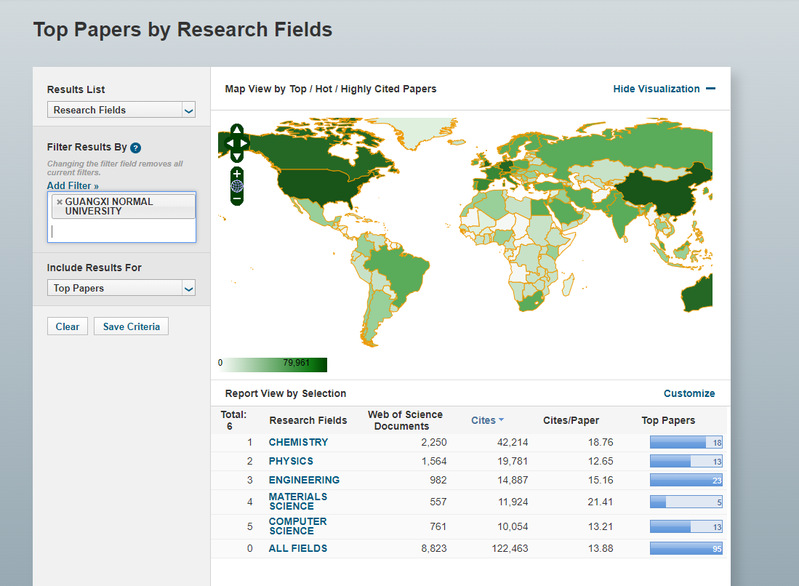Zoom out on the map
The height and width of the screenshot is (586, 799).
coord(237,199)
